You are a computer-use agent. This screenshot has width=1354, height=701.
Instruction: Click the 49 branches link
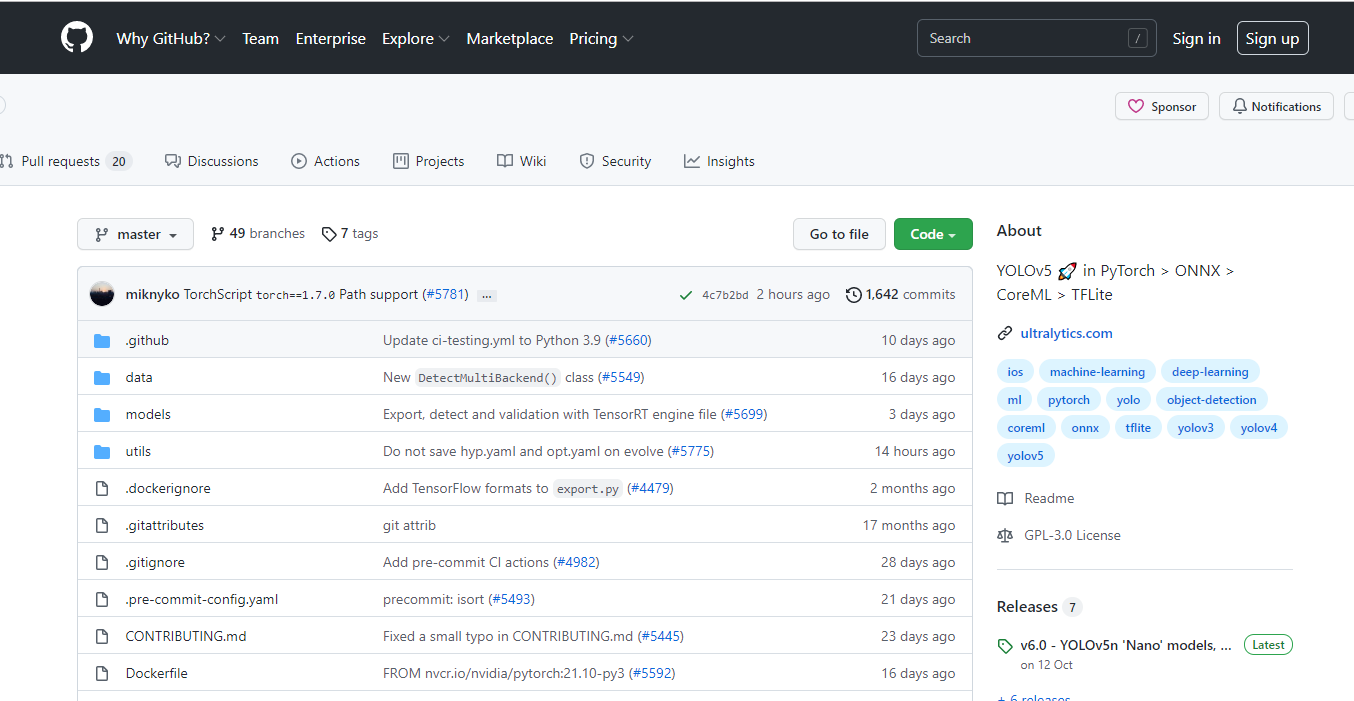coord(258,234)
